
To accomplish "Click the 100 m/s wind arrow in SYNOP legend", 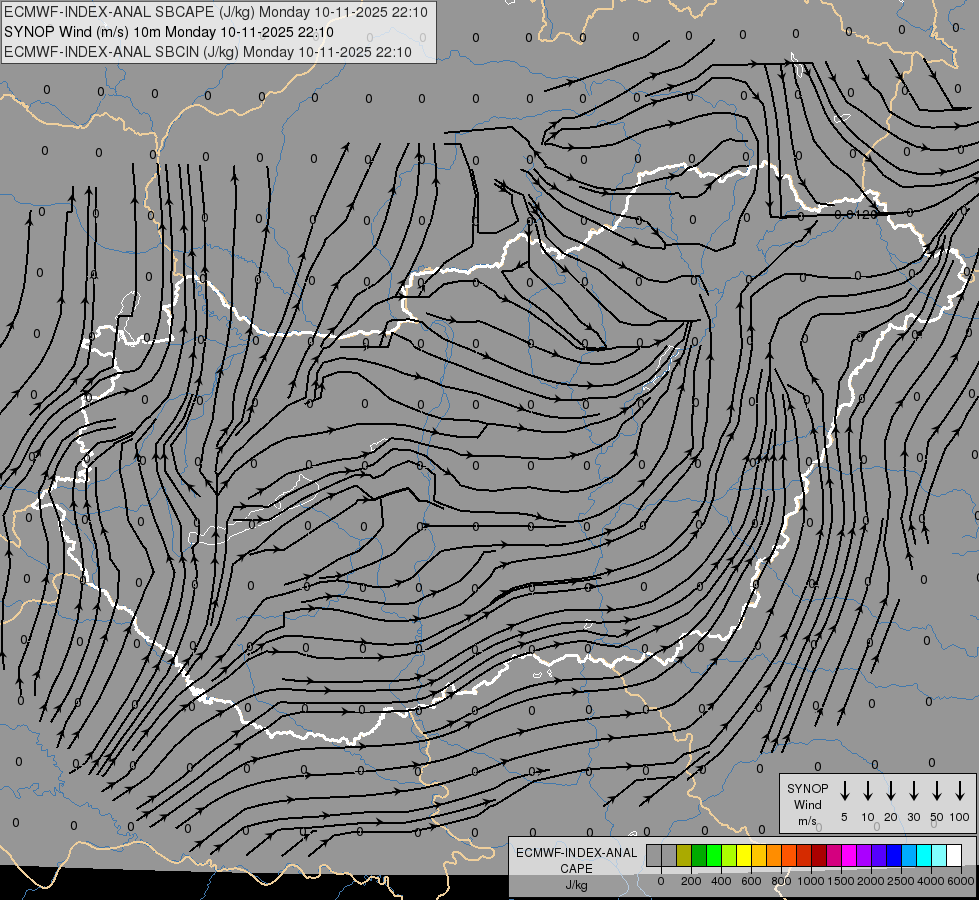I will [960, 791].
